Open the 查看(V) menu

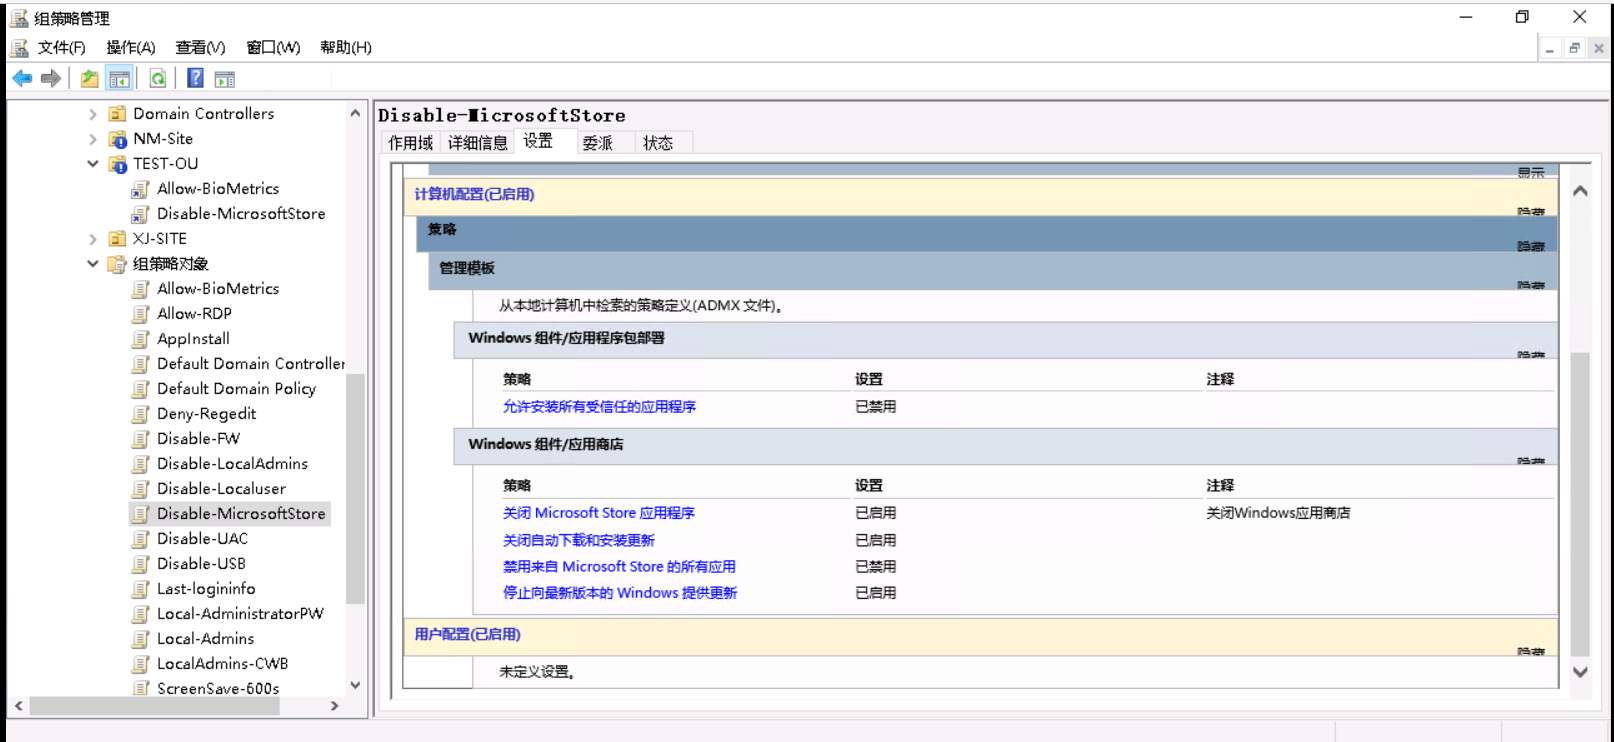[x=200, y=47]
